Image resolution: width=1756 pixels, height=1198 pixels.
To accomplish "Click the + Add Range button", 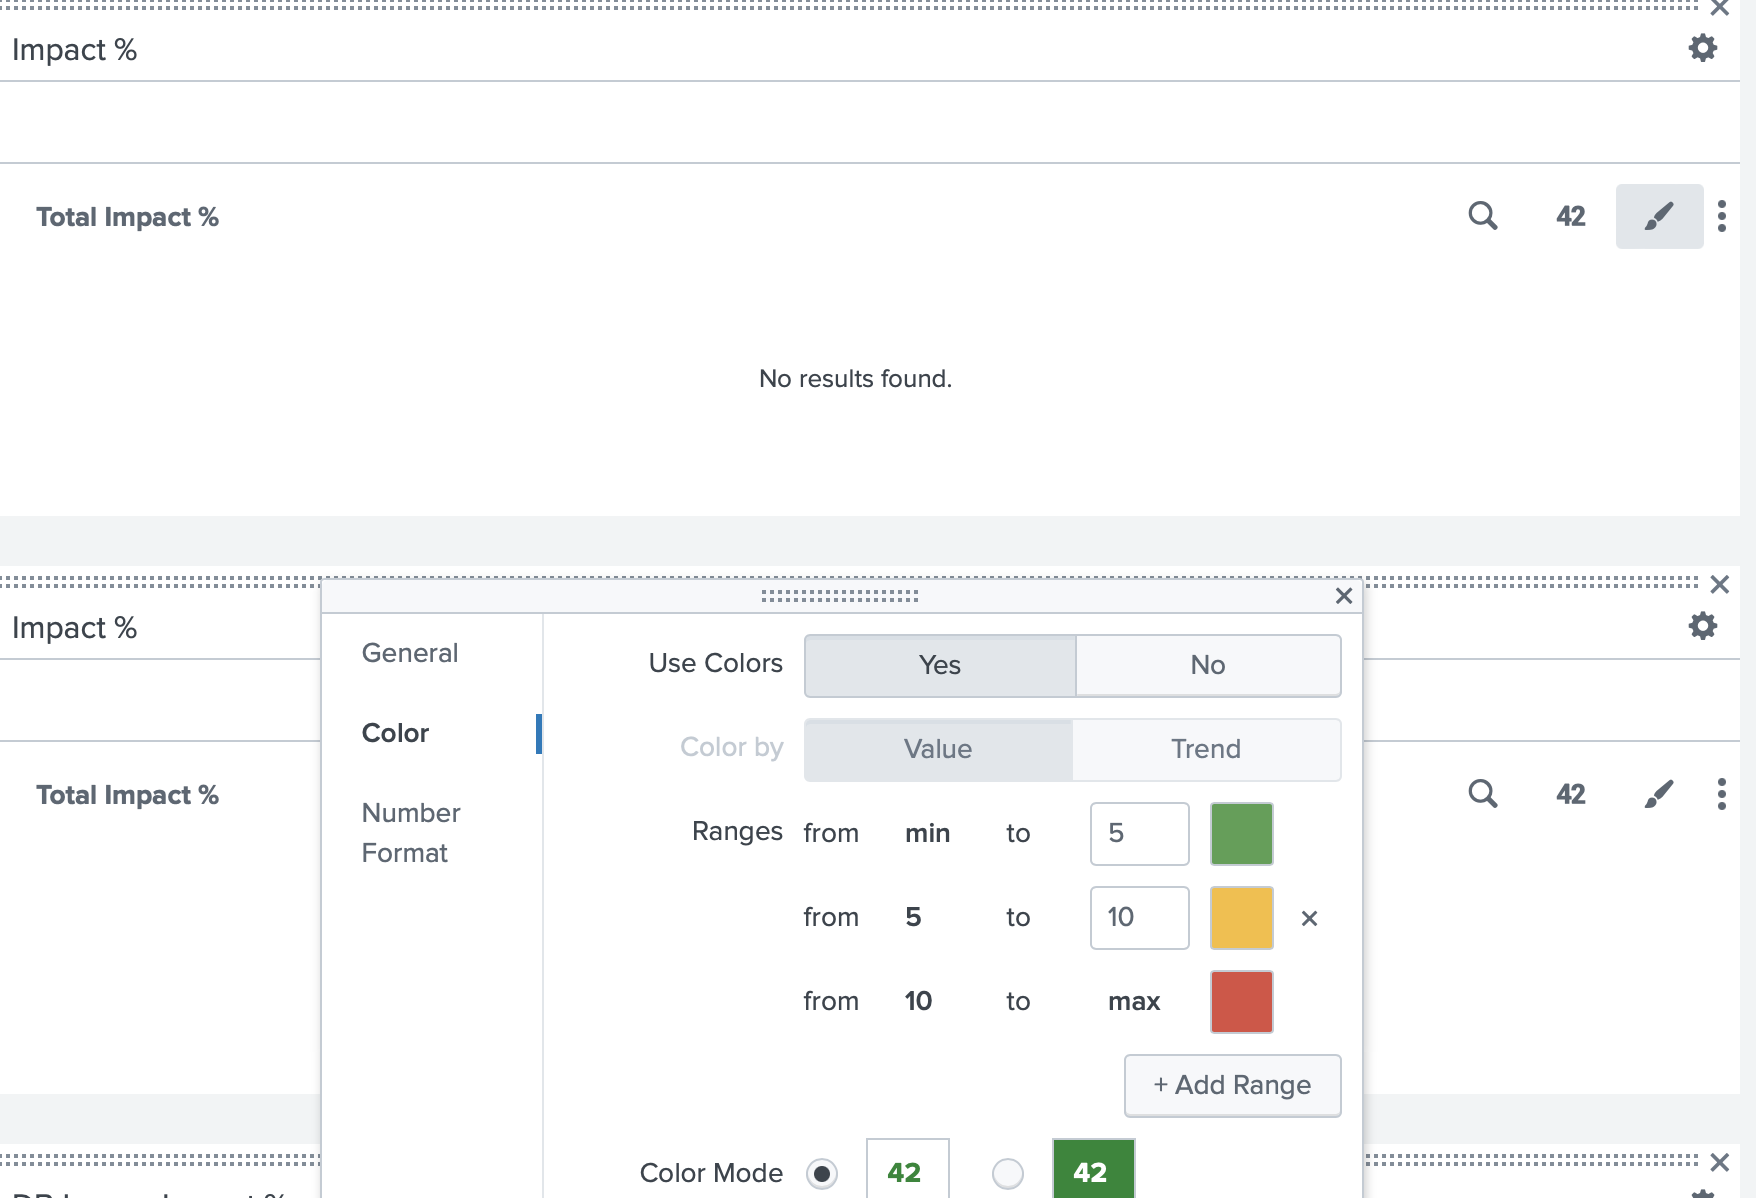I will pyautogui.click(x=1232, y=1085).
